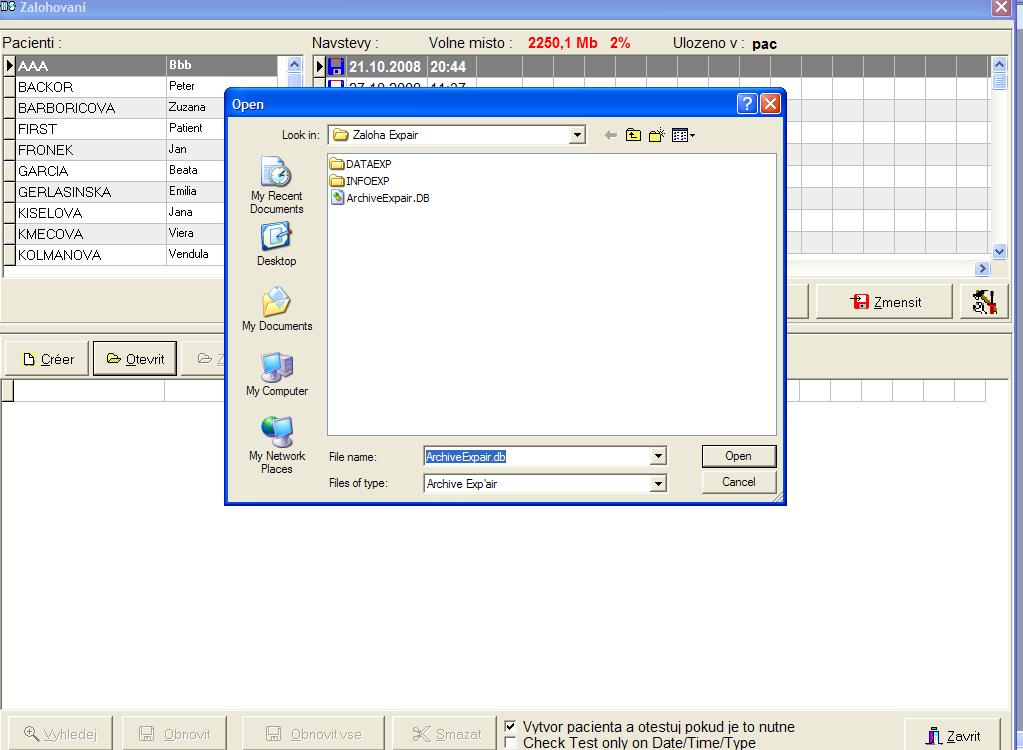Select the ArchiveExpair.DB file

[x=380, y=198]
